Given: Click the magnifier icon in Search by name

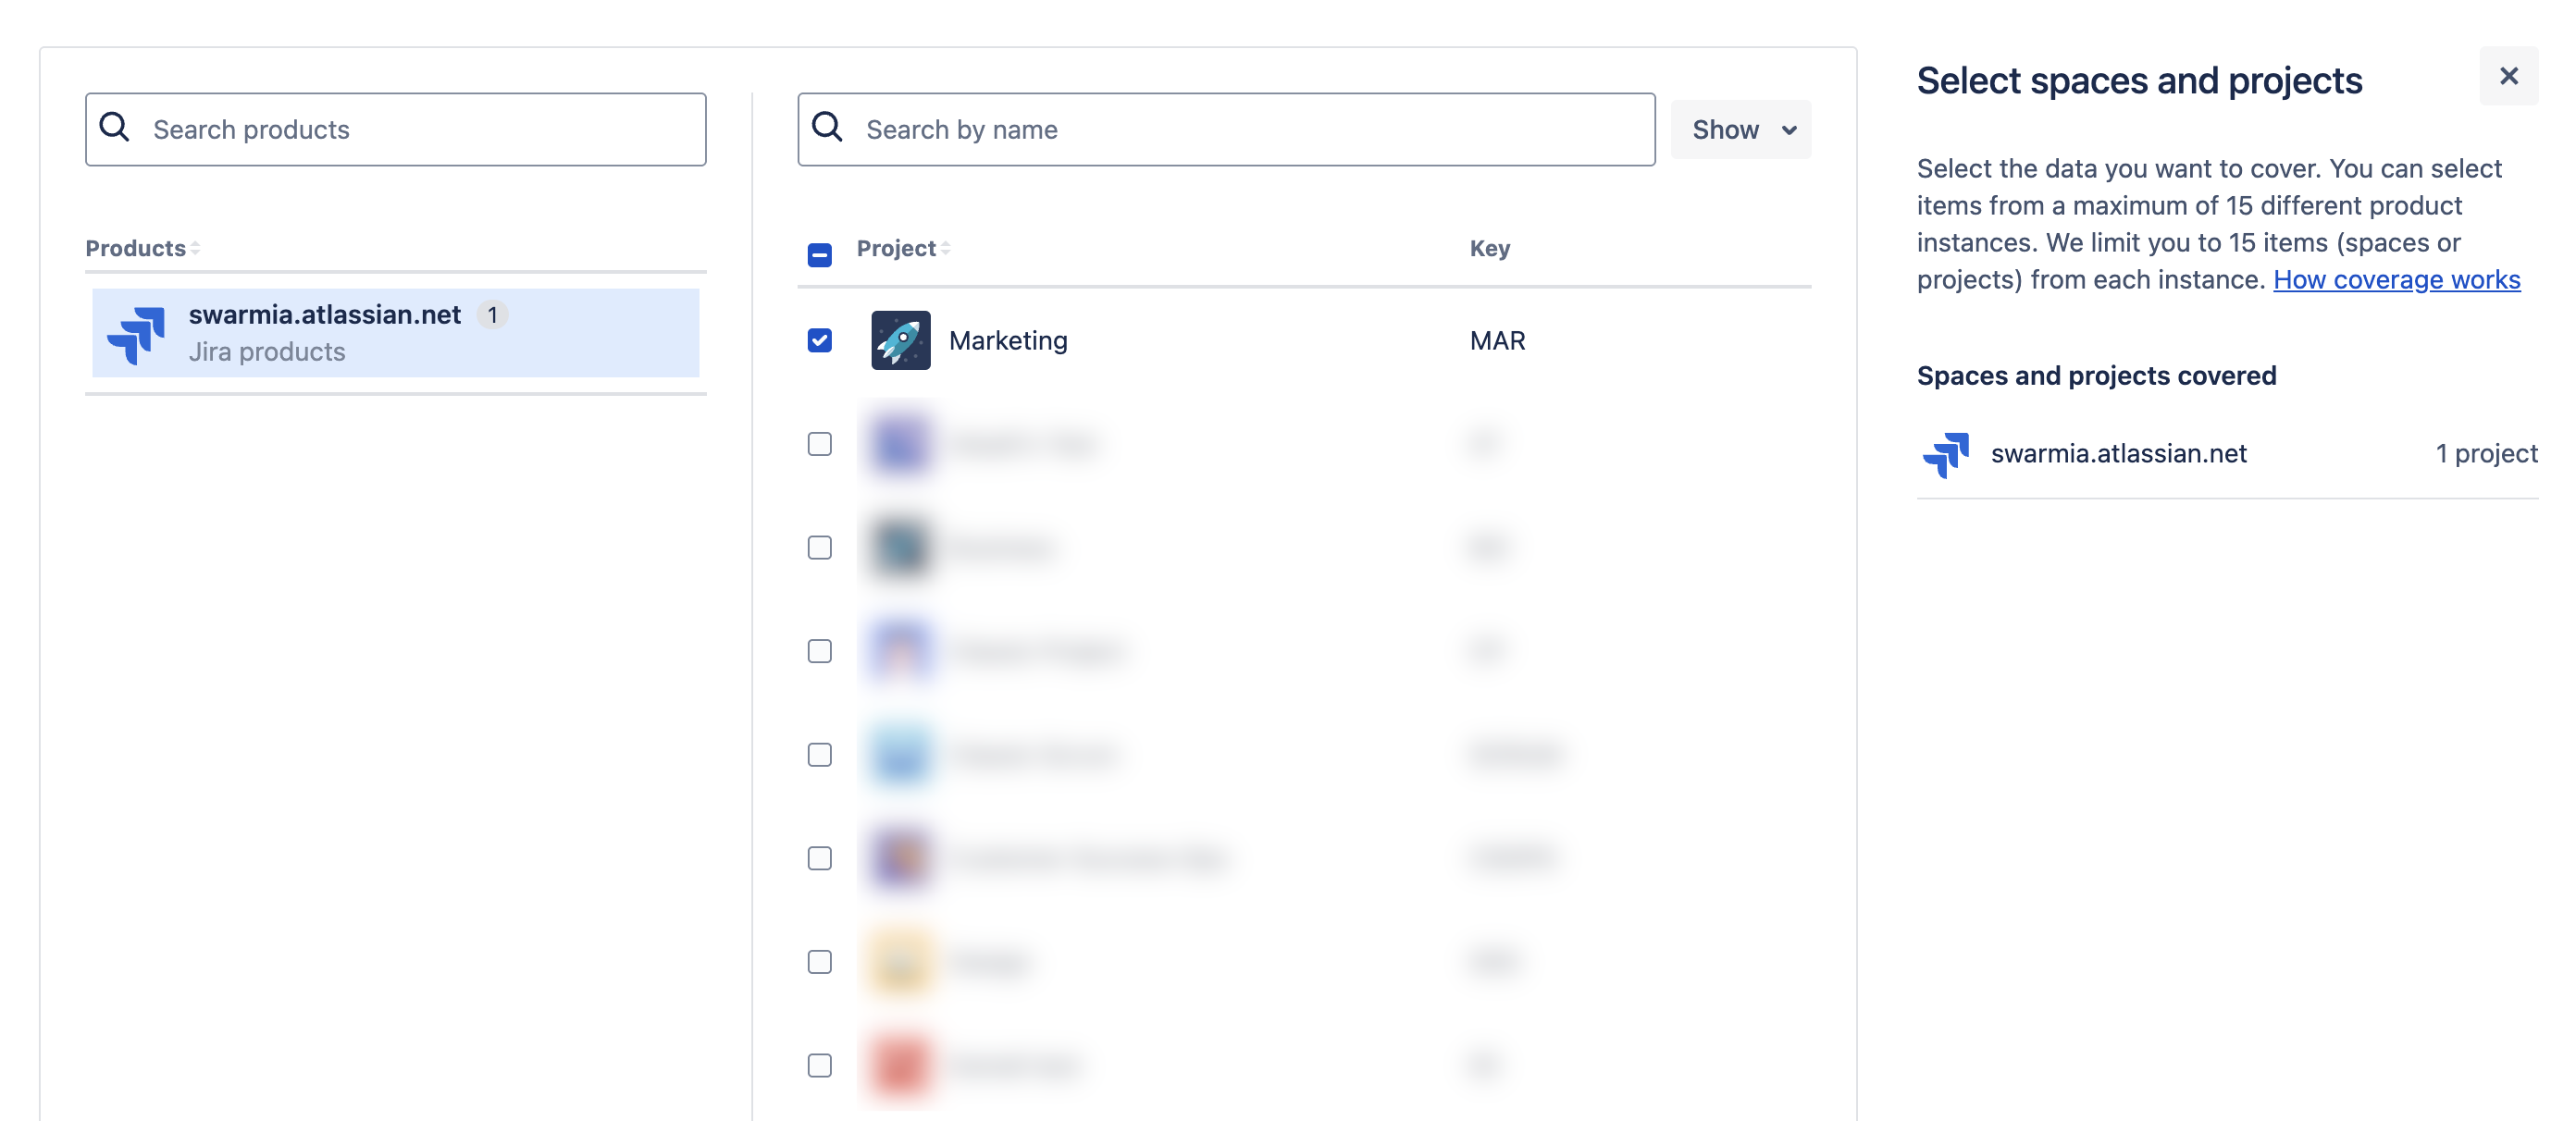Looking at the screenshot, I should 827,128.
